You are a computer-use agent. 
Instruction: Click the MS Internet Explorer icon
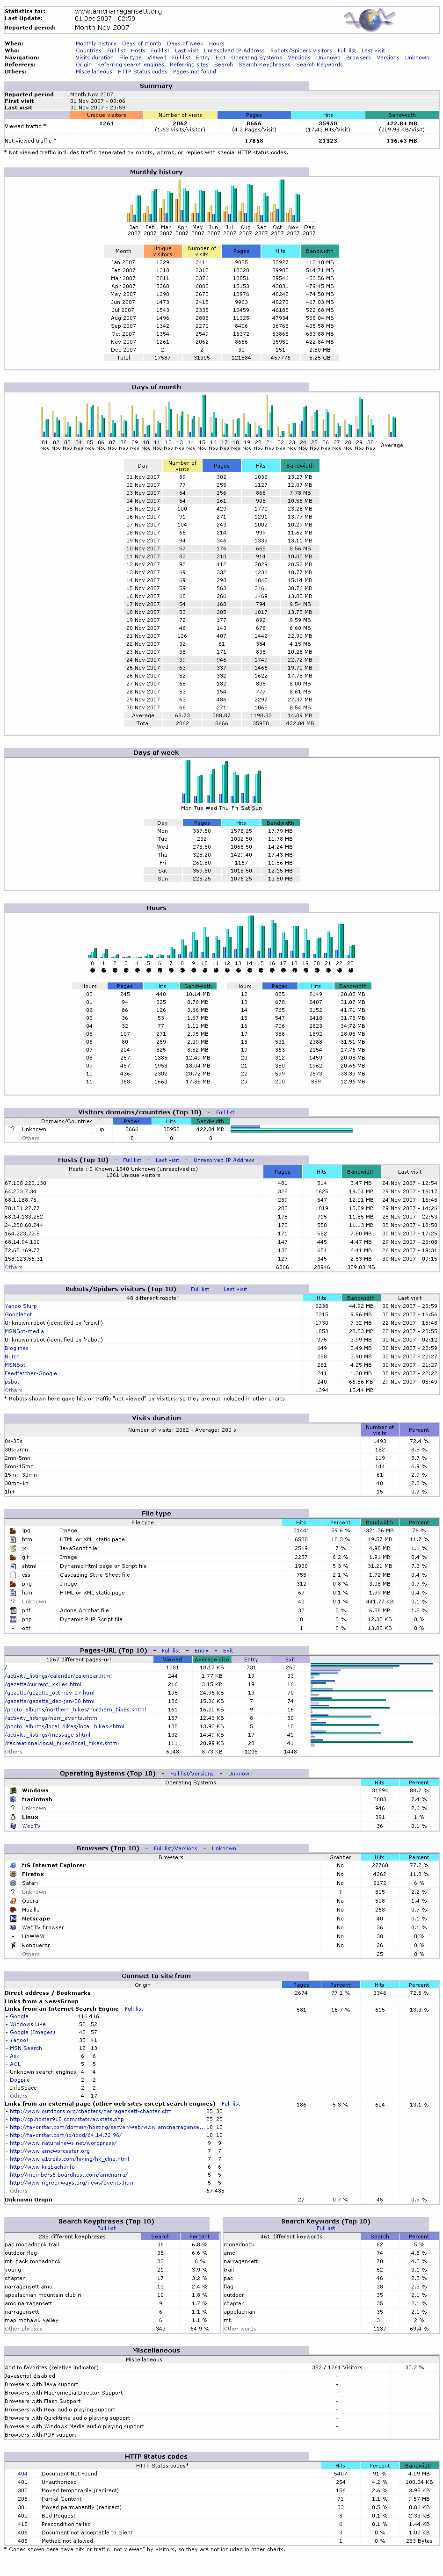tap(12, 1865)
